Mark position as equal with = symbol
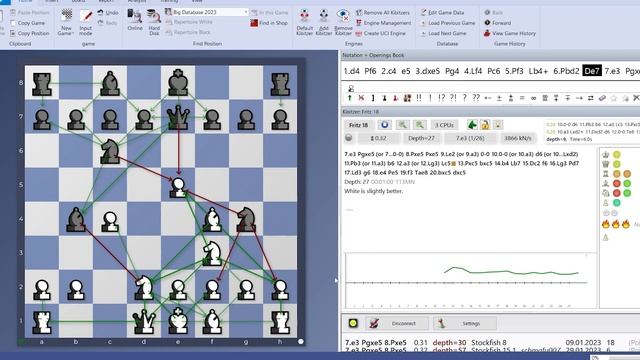This screenshot has height=360, width=640. coord(522,98)
